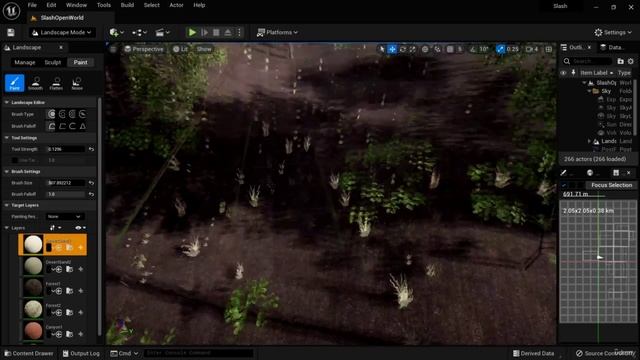
Task: Open Outliner settings gear icon
Action: pyautogui.click(x=631, y=61)
